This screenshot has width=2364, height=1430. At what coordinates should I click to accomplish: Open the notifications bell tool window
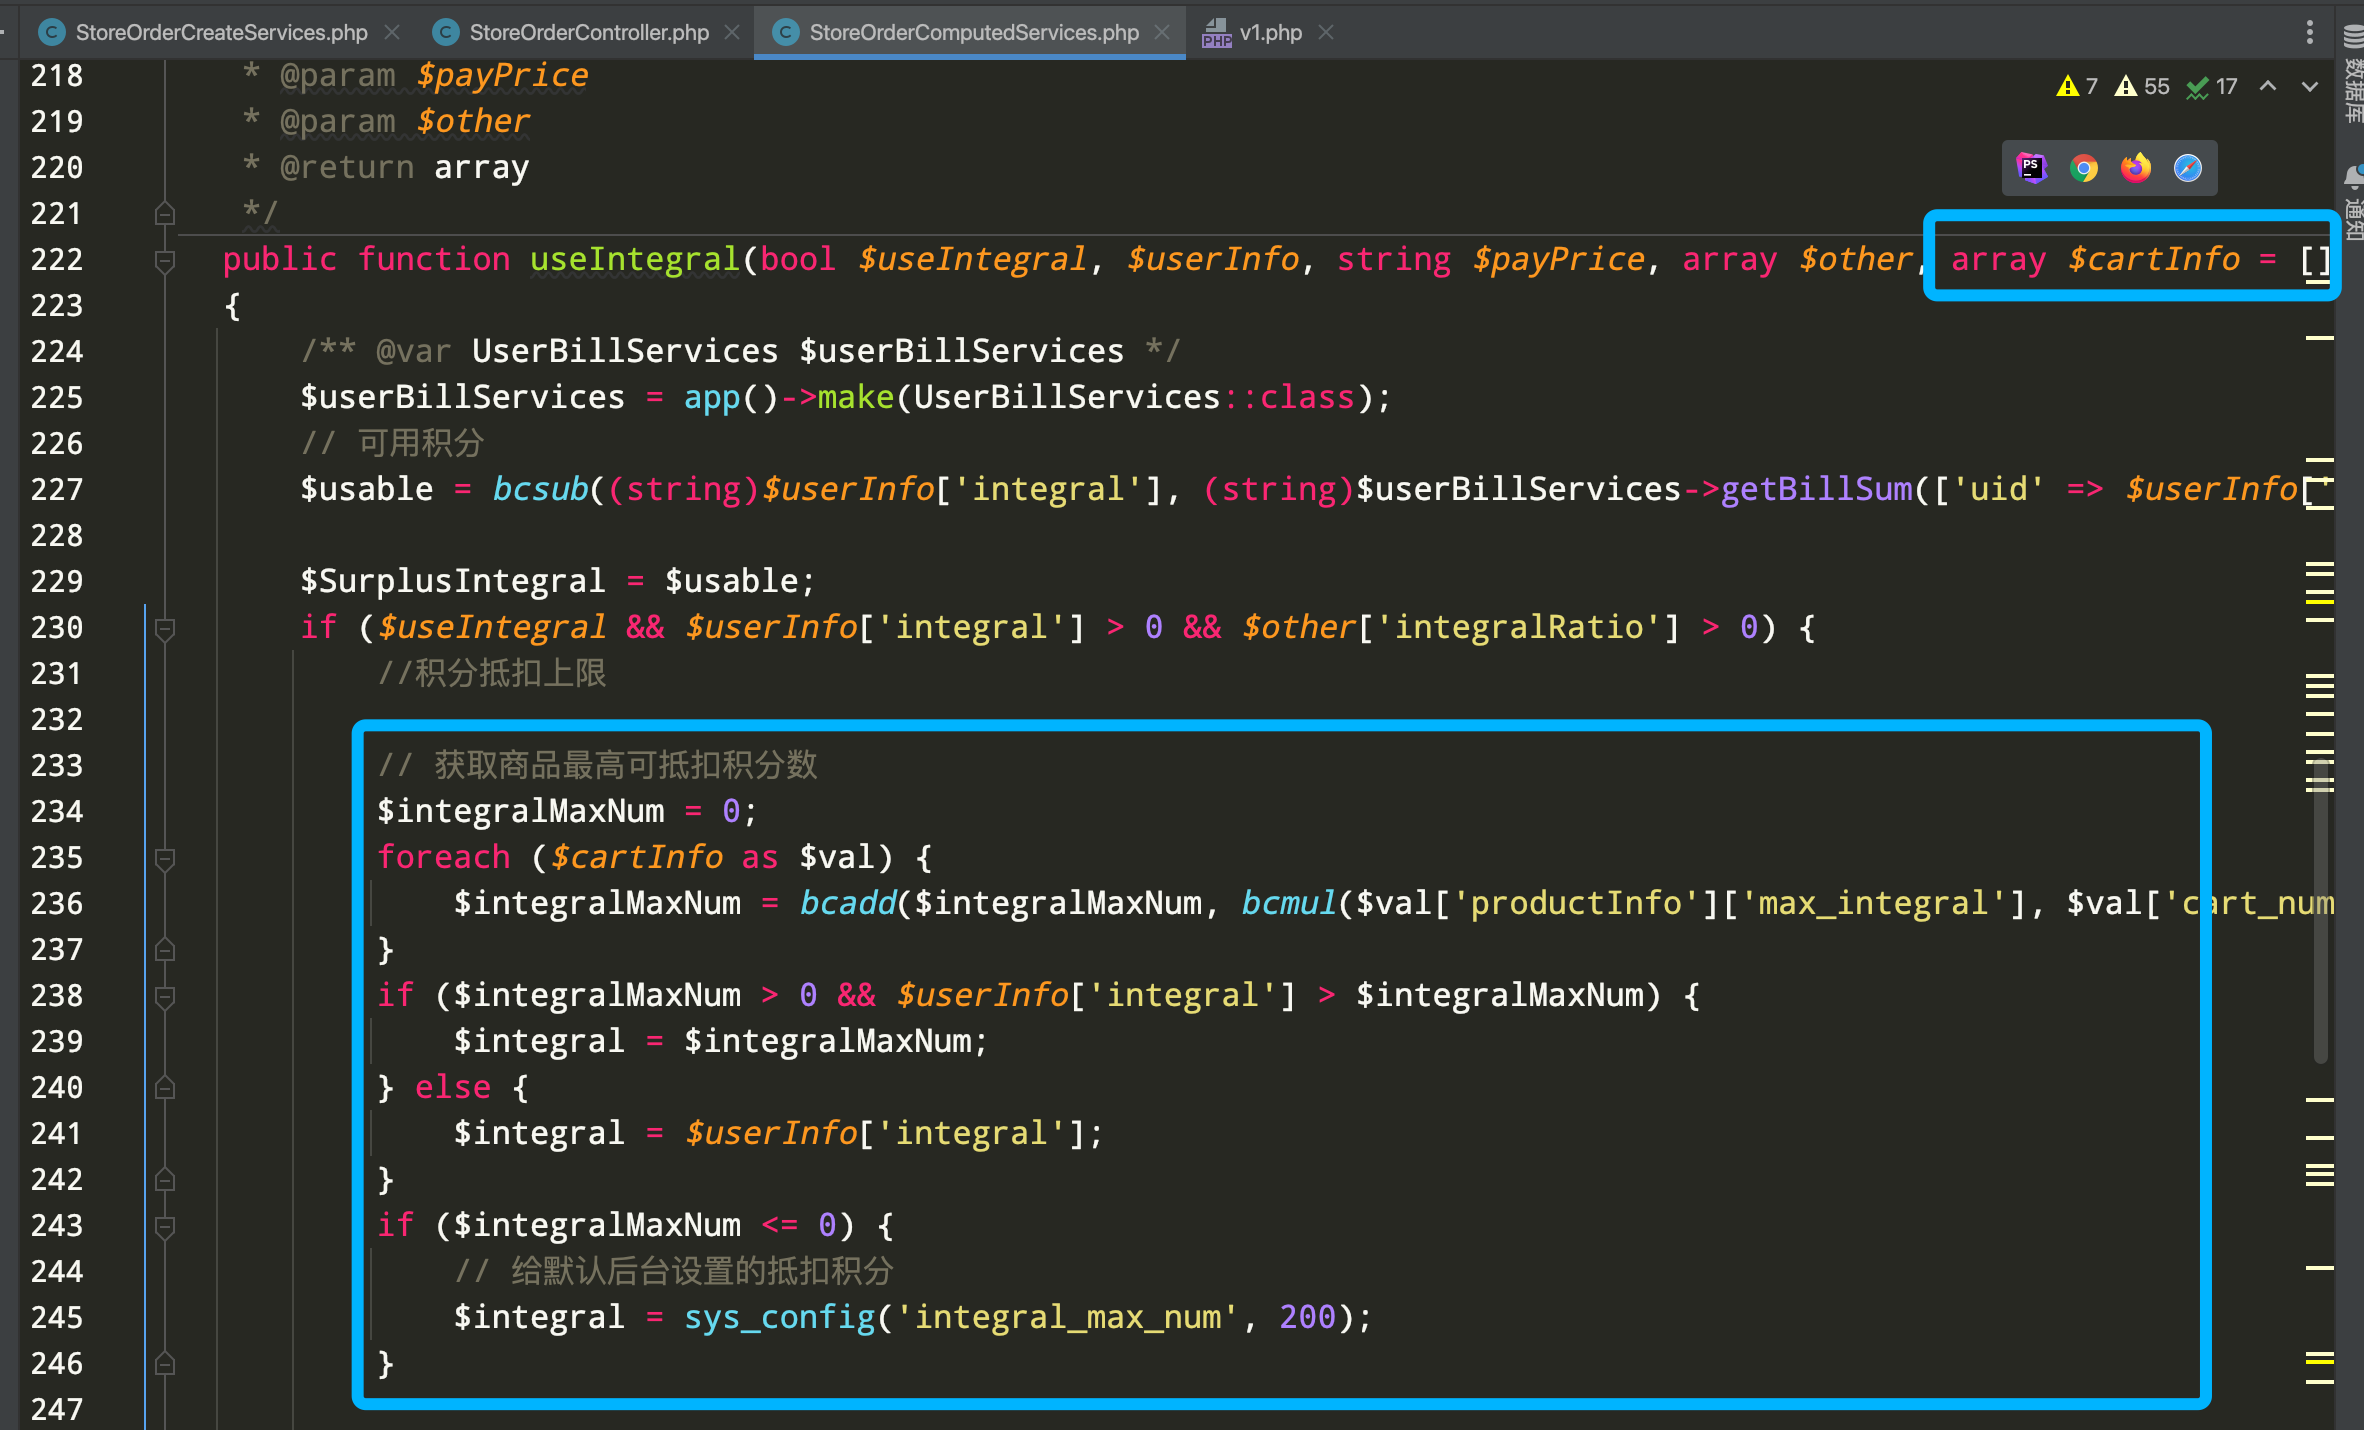click(x=2353, y=177)
